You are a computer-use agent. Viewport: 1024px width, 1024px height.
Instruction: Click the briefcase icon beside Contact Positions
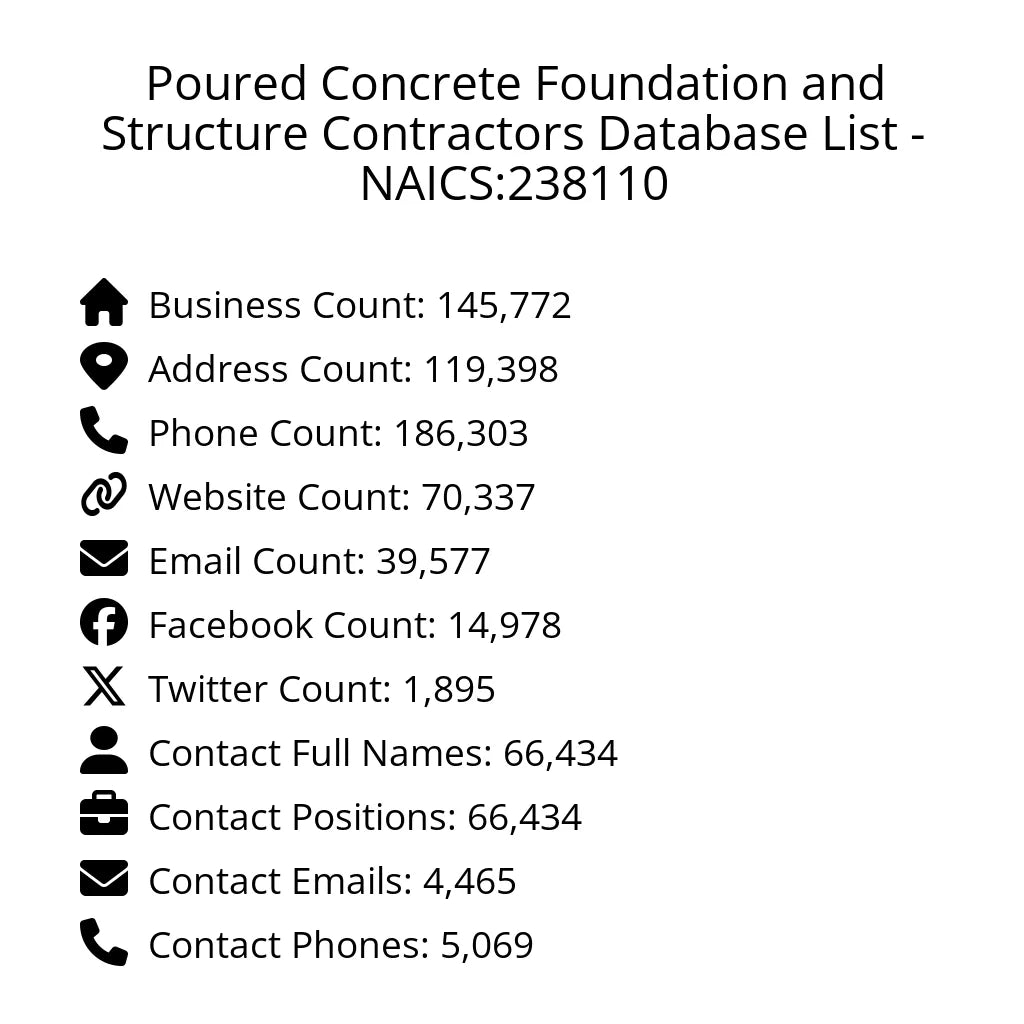pyautogui.click(x=104, y=815)
